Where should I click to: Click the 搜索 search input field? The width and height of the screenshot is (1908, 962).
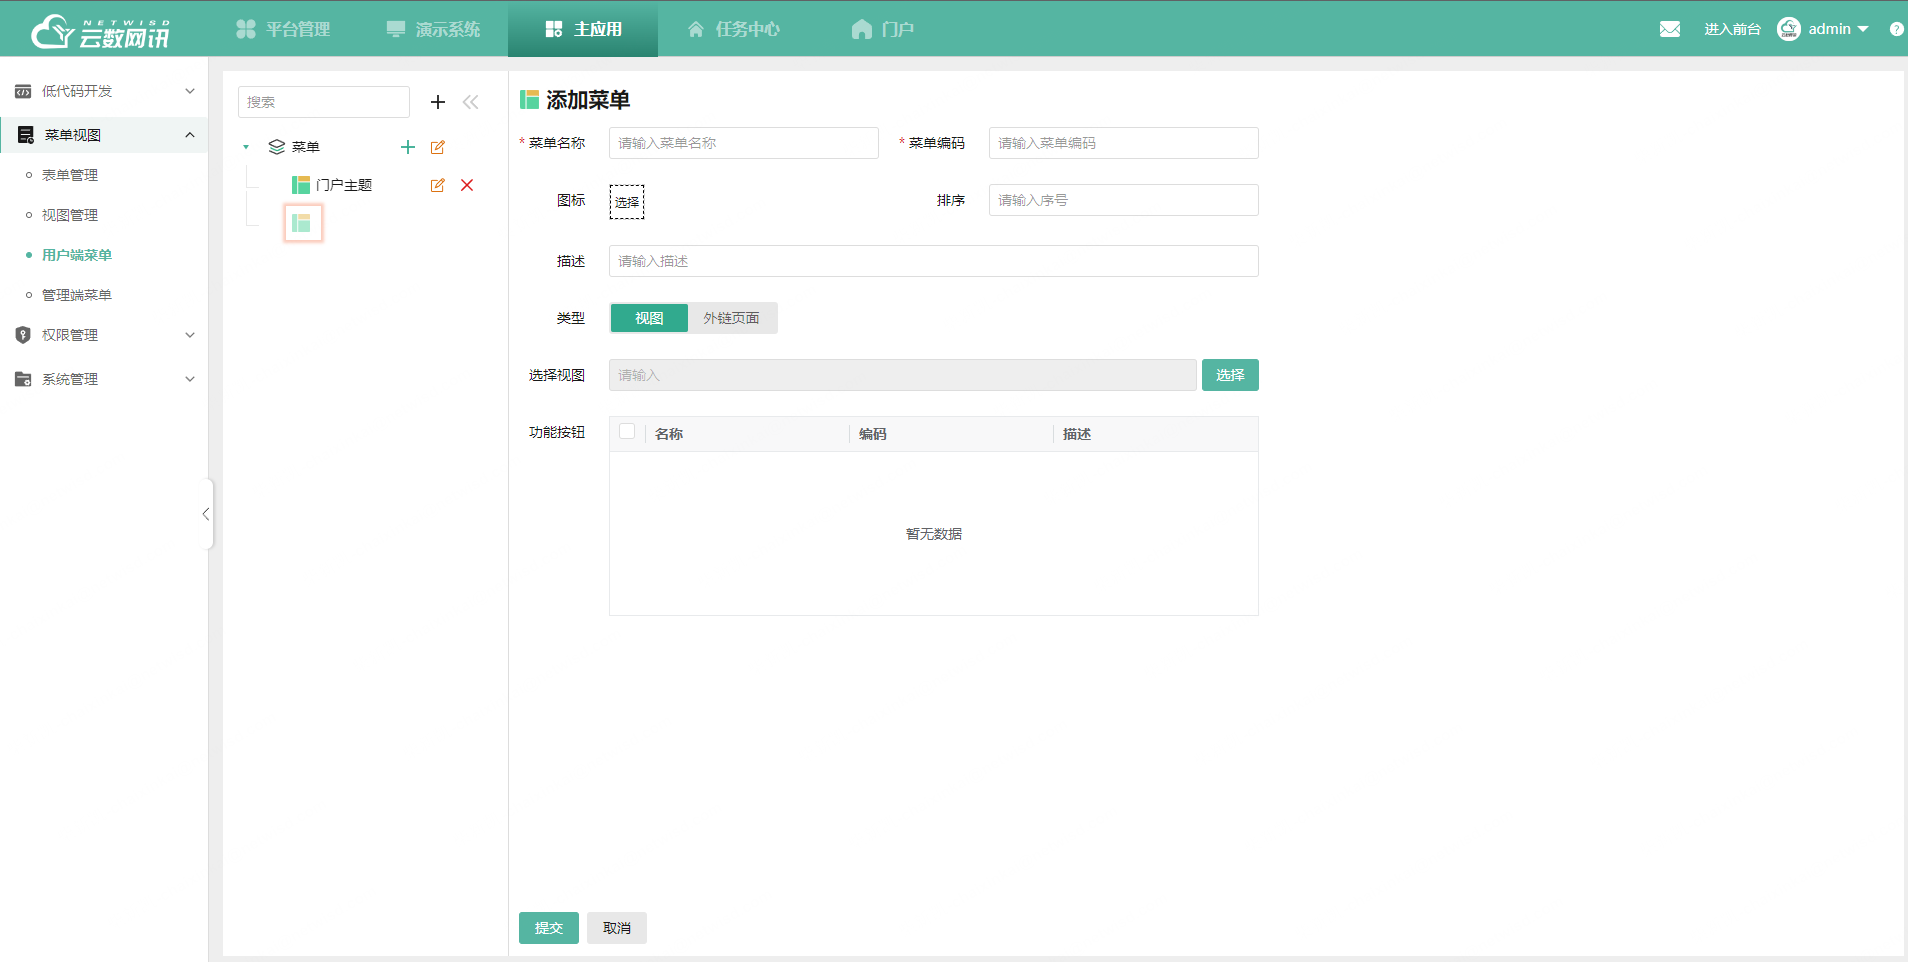tap(323, 101)
